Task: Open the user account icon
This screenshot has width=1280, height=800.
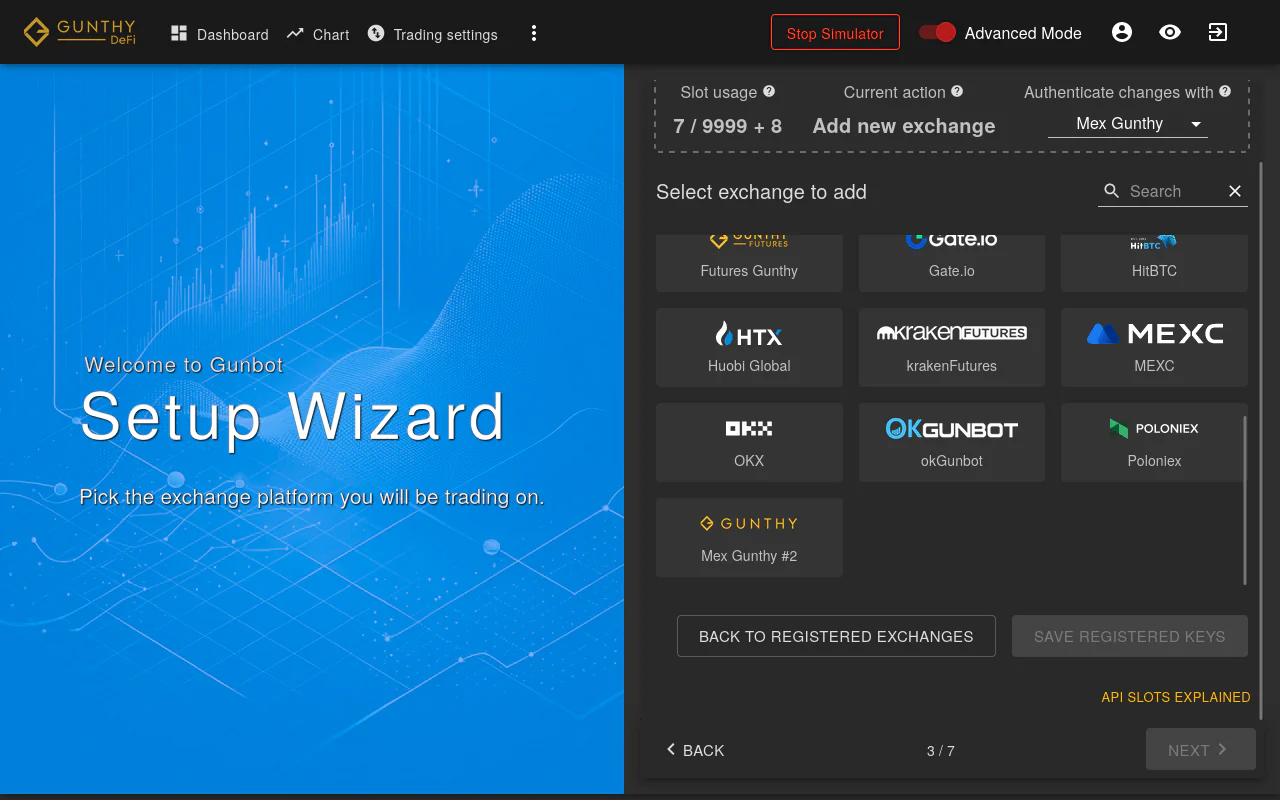Action: pos(1122,32)
